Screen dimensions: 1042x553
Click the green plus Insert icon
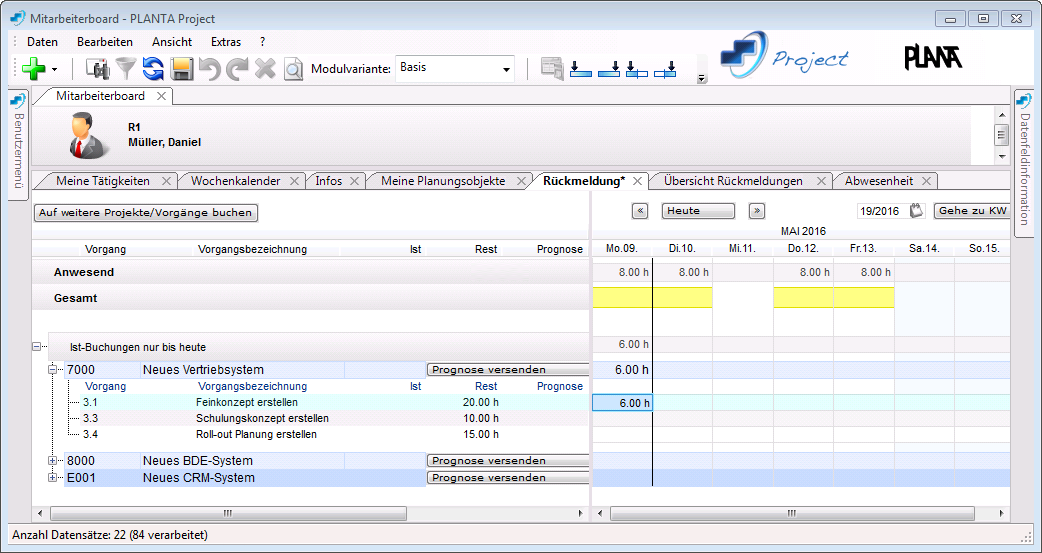pyautogui.click(x=33, y=68)
